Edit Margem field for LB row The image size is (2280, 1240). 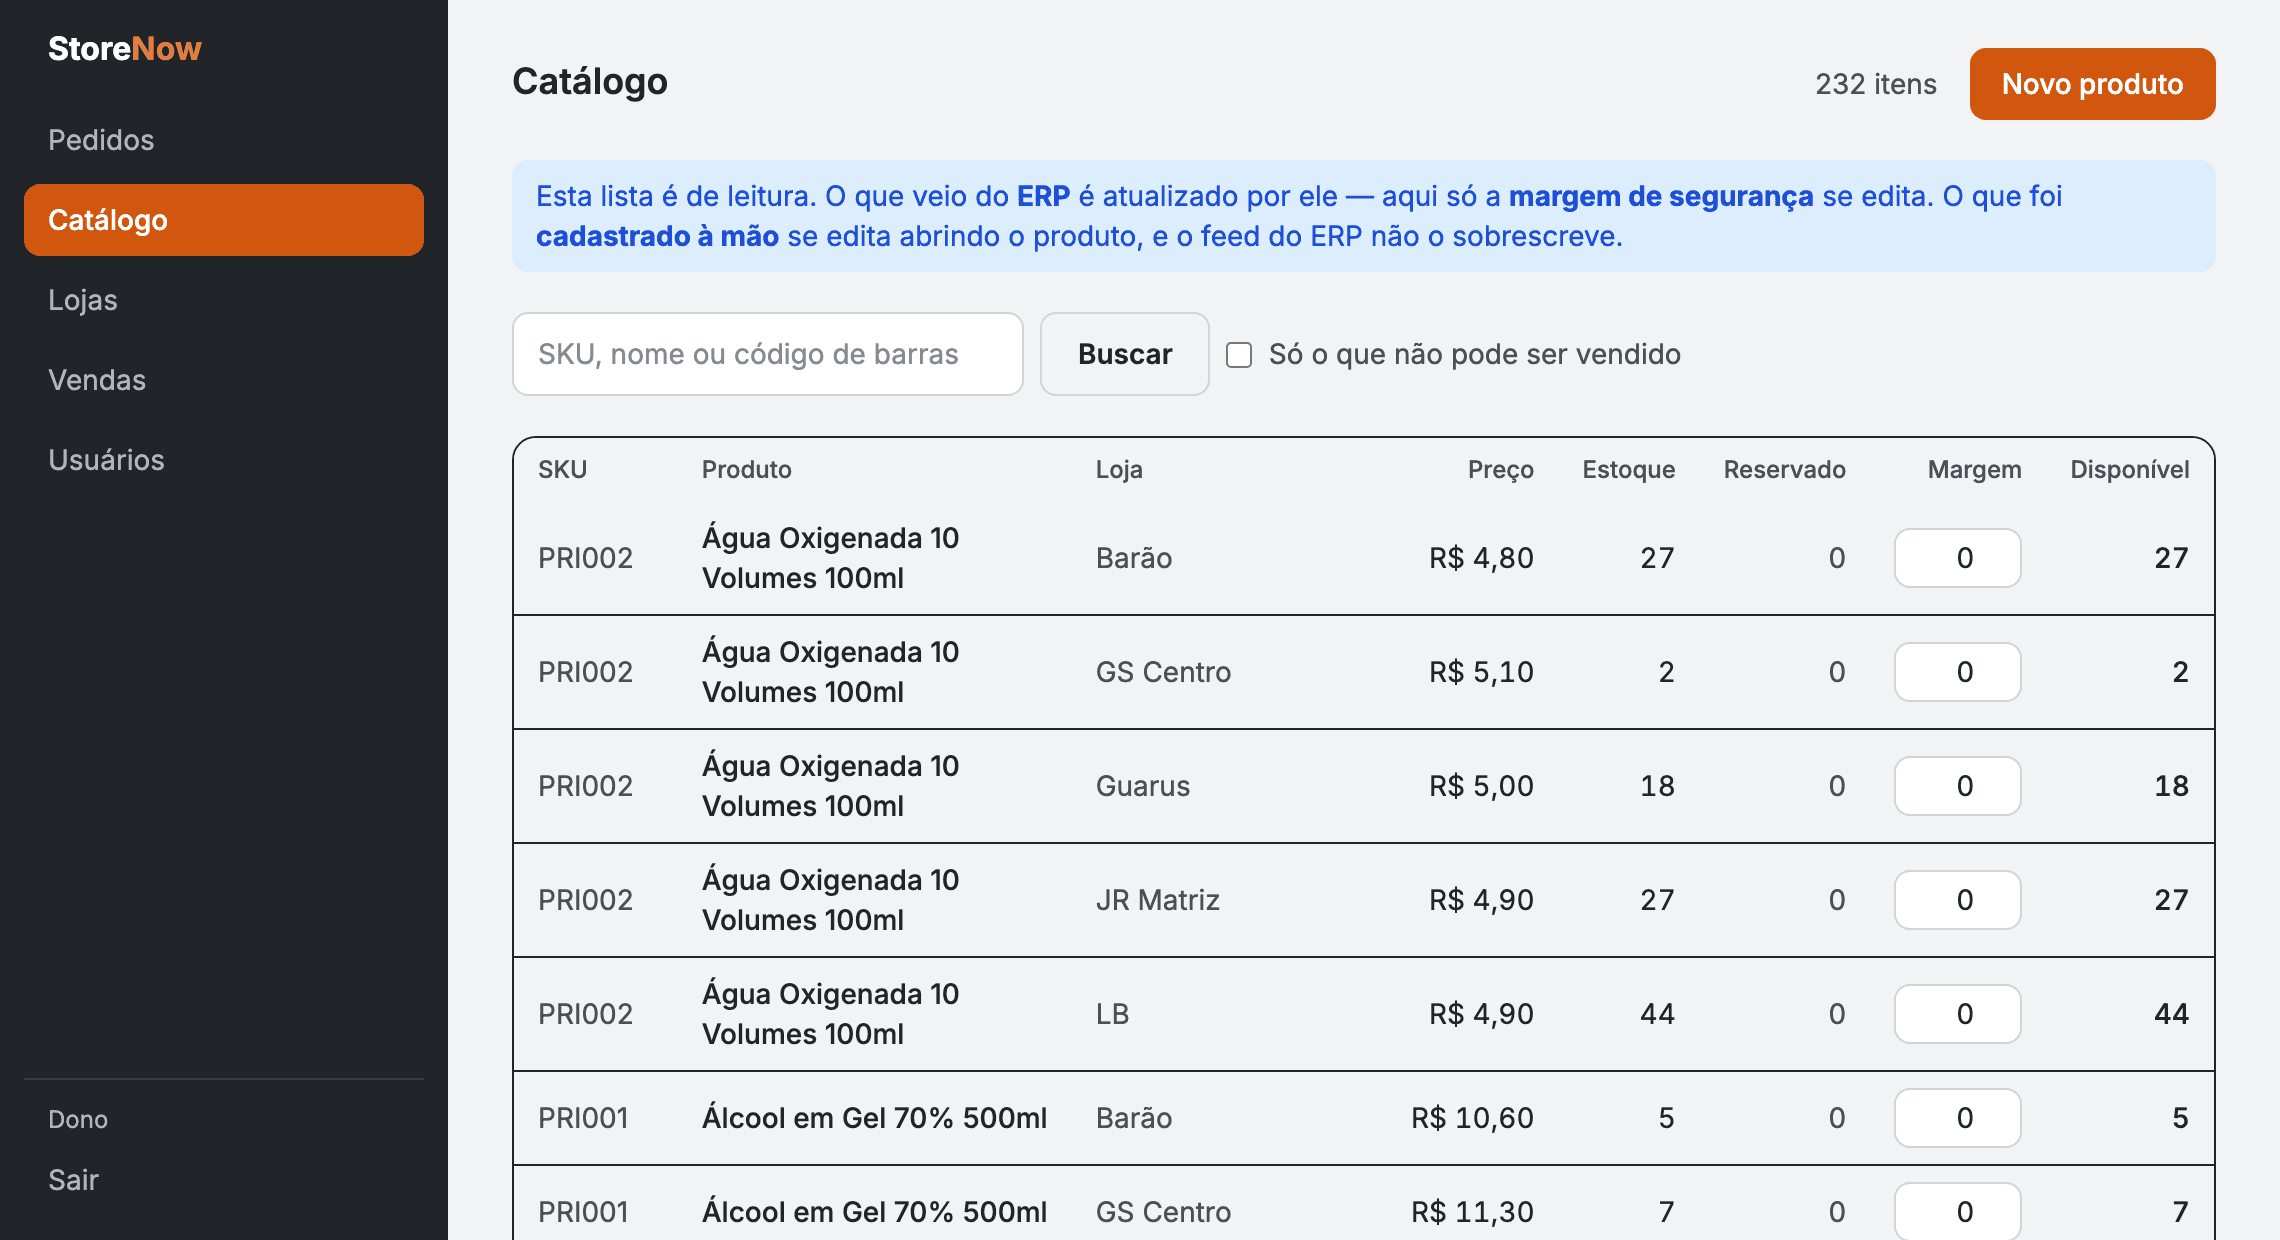click(x=1958, y=1014)
